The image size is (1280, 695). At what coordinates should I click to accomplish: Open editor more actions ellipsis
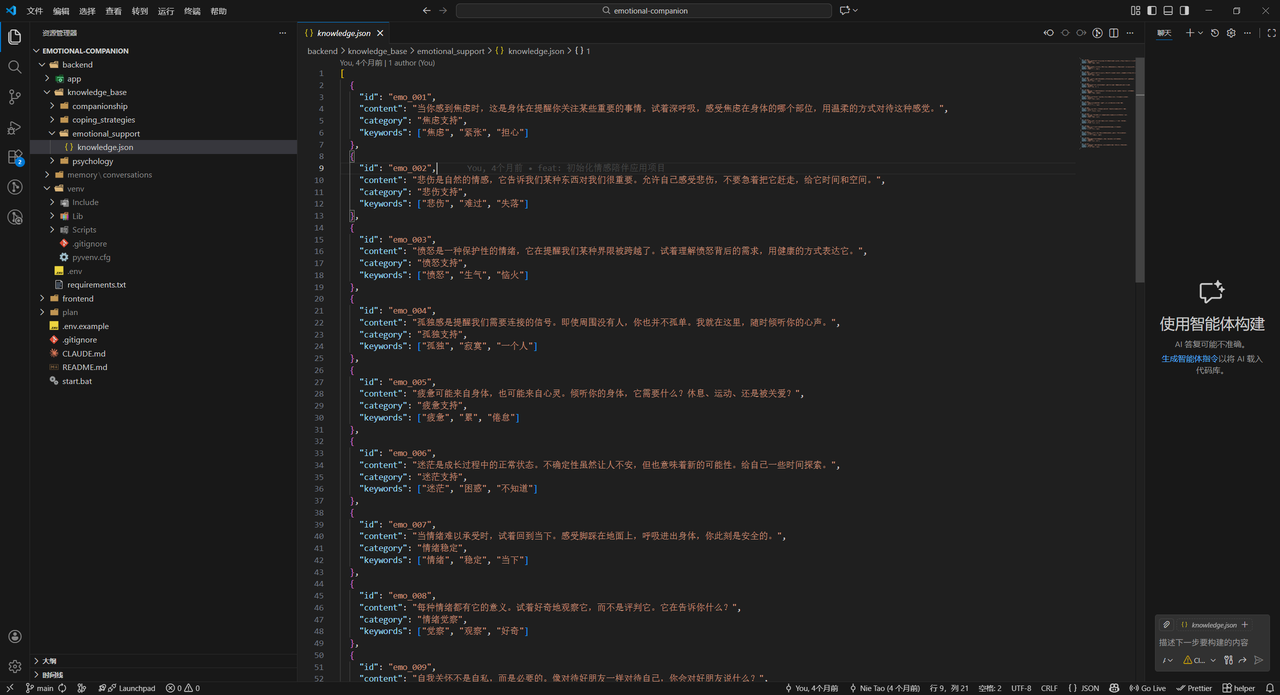pyautogui.click(x=1129, y=33)
